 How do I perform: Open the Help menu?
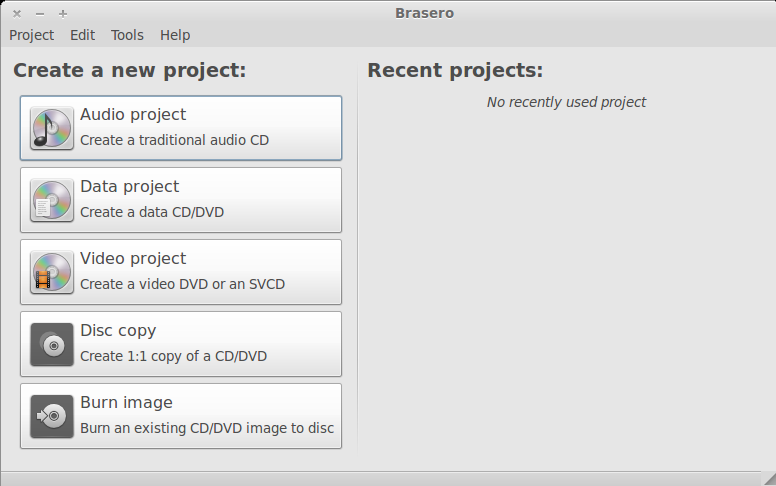point(175,35)
